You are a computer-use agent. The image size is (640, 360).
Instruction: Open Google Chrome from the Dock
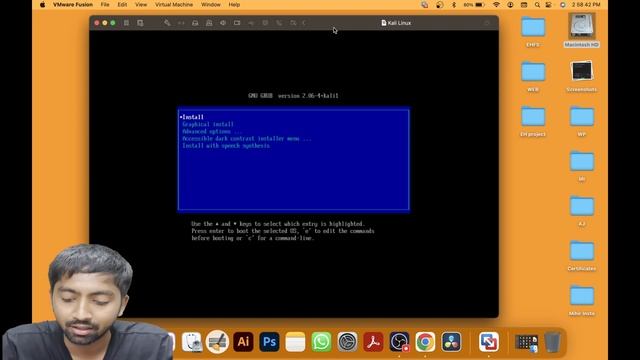425,342
